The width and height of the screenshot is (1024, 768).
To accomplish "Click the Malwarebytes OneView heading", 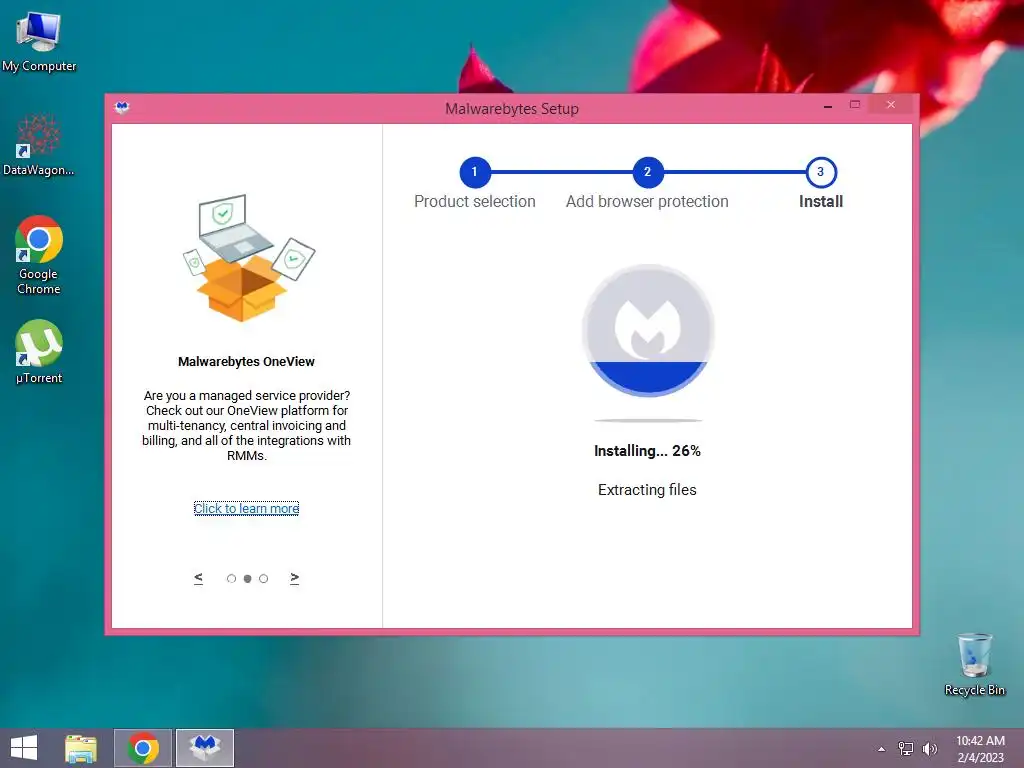I will (246, 362).
